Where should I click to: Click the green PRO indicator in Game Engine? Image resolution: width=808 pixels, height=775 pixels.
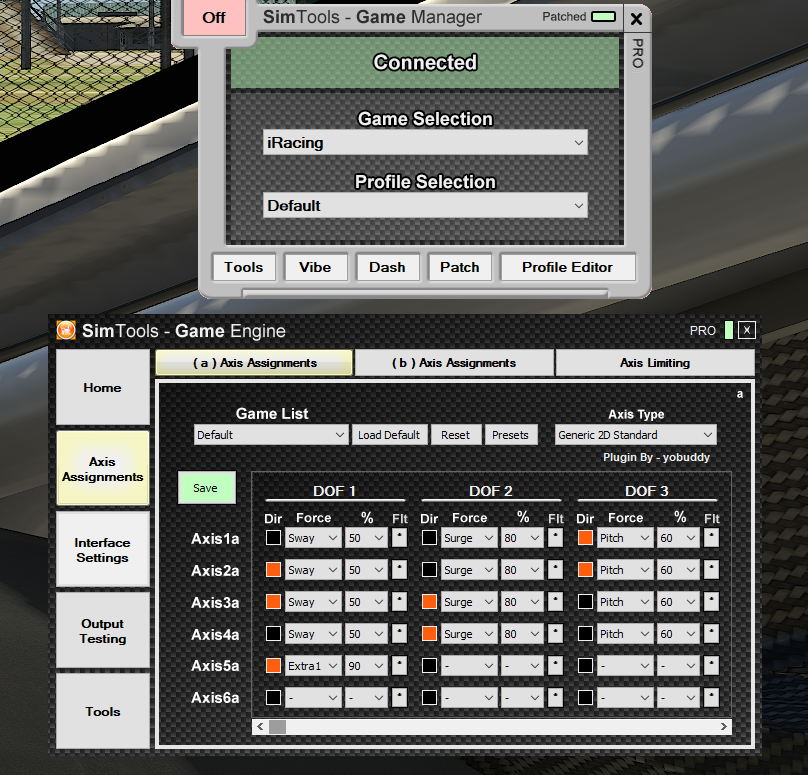pos(729,330)
